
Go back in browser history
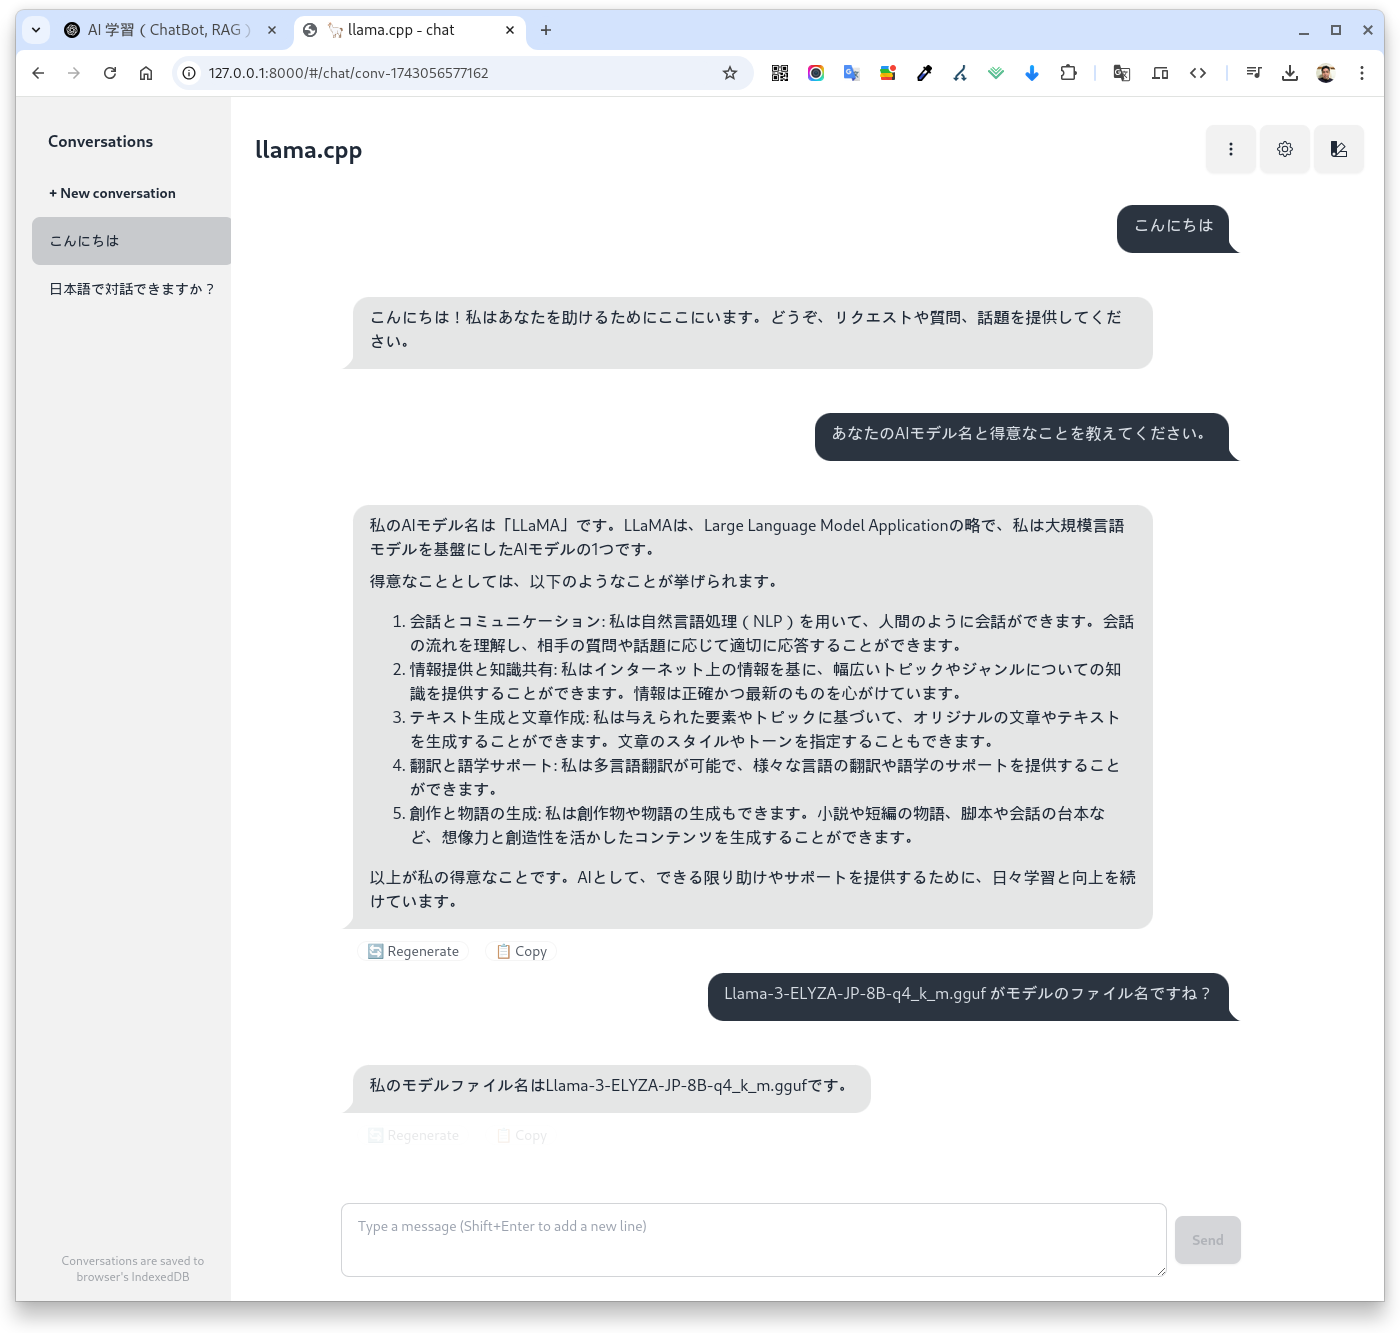pos(38,73)
